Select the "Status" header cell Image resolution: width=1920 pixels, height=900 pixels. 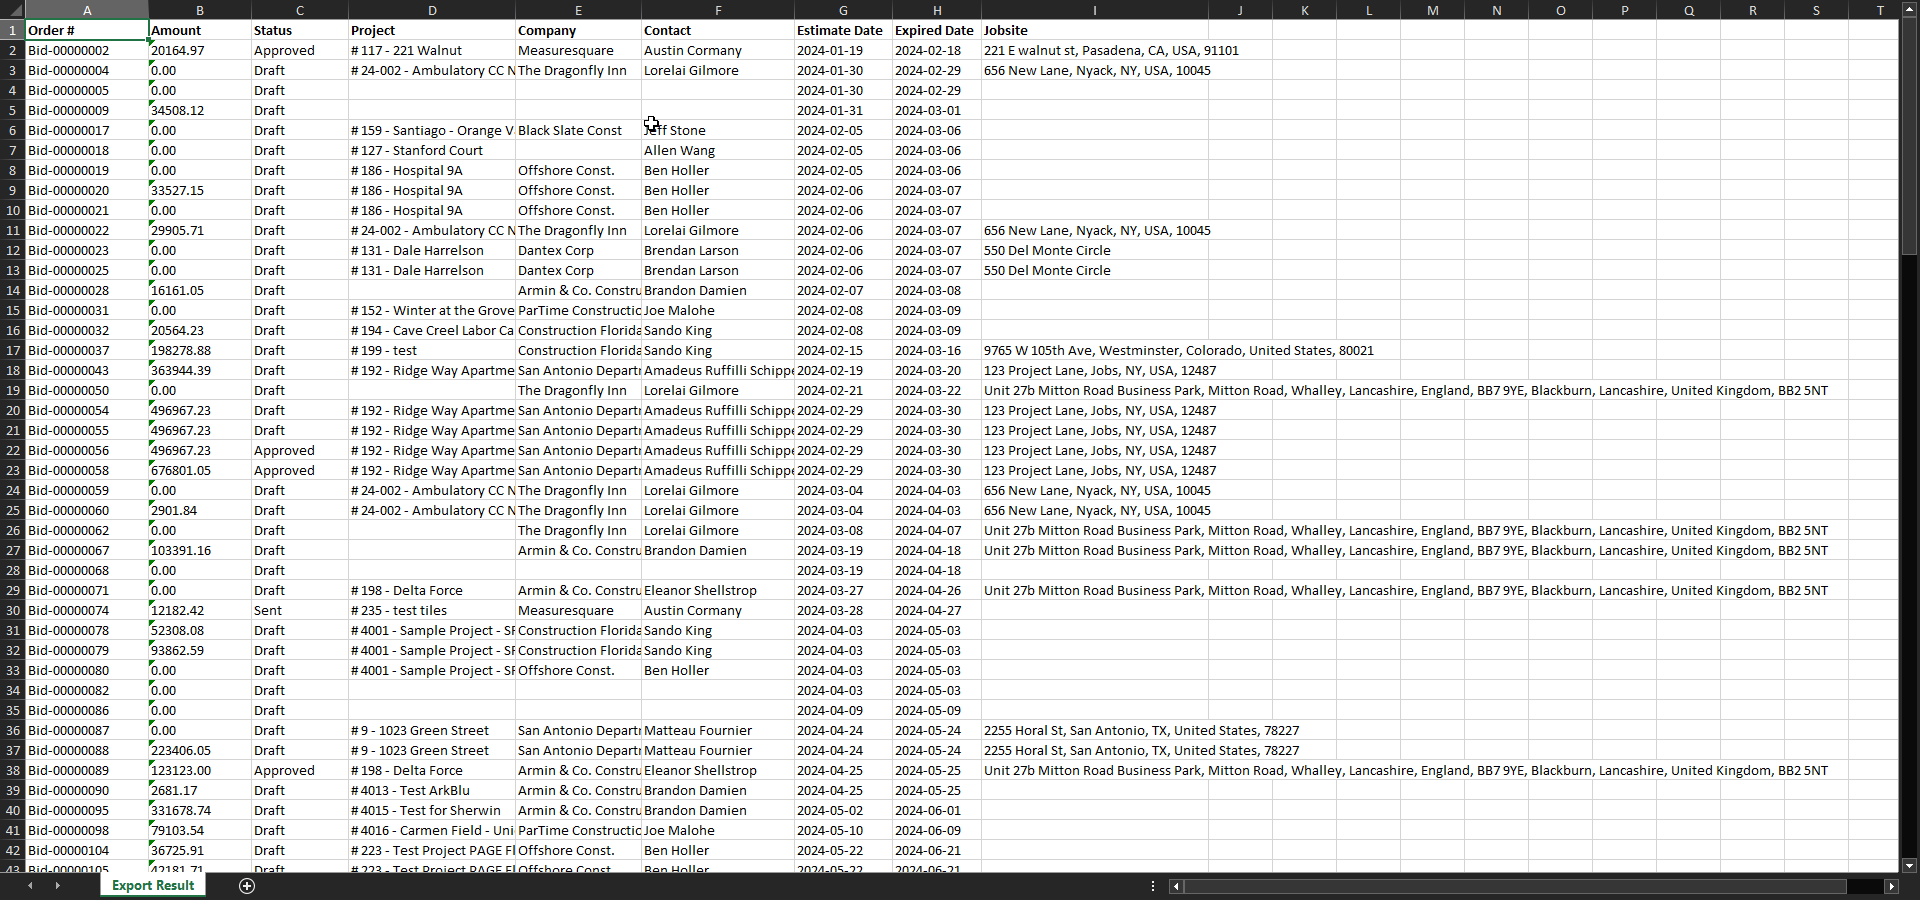tap(299, 30)
